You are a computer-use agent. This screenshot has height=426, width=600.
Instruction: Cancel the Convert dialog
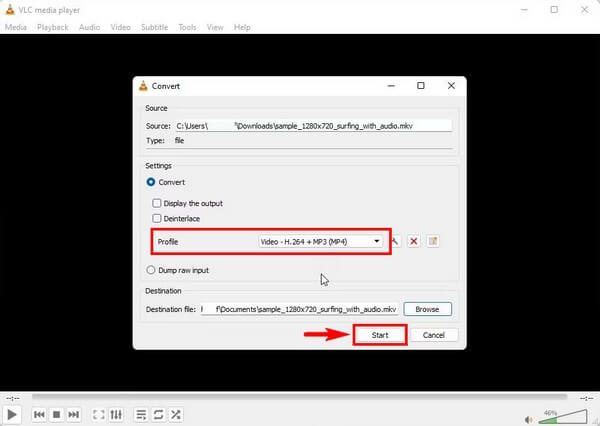pyautogui.click(x=434, y=335)
